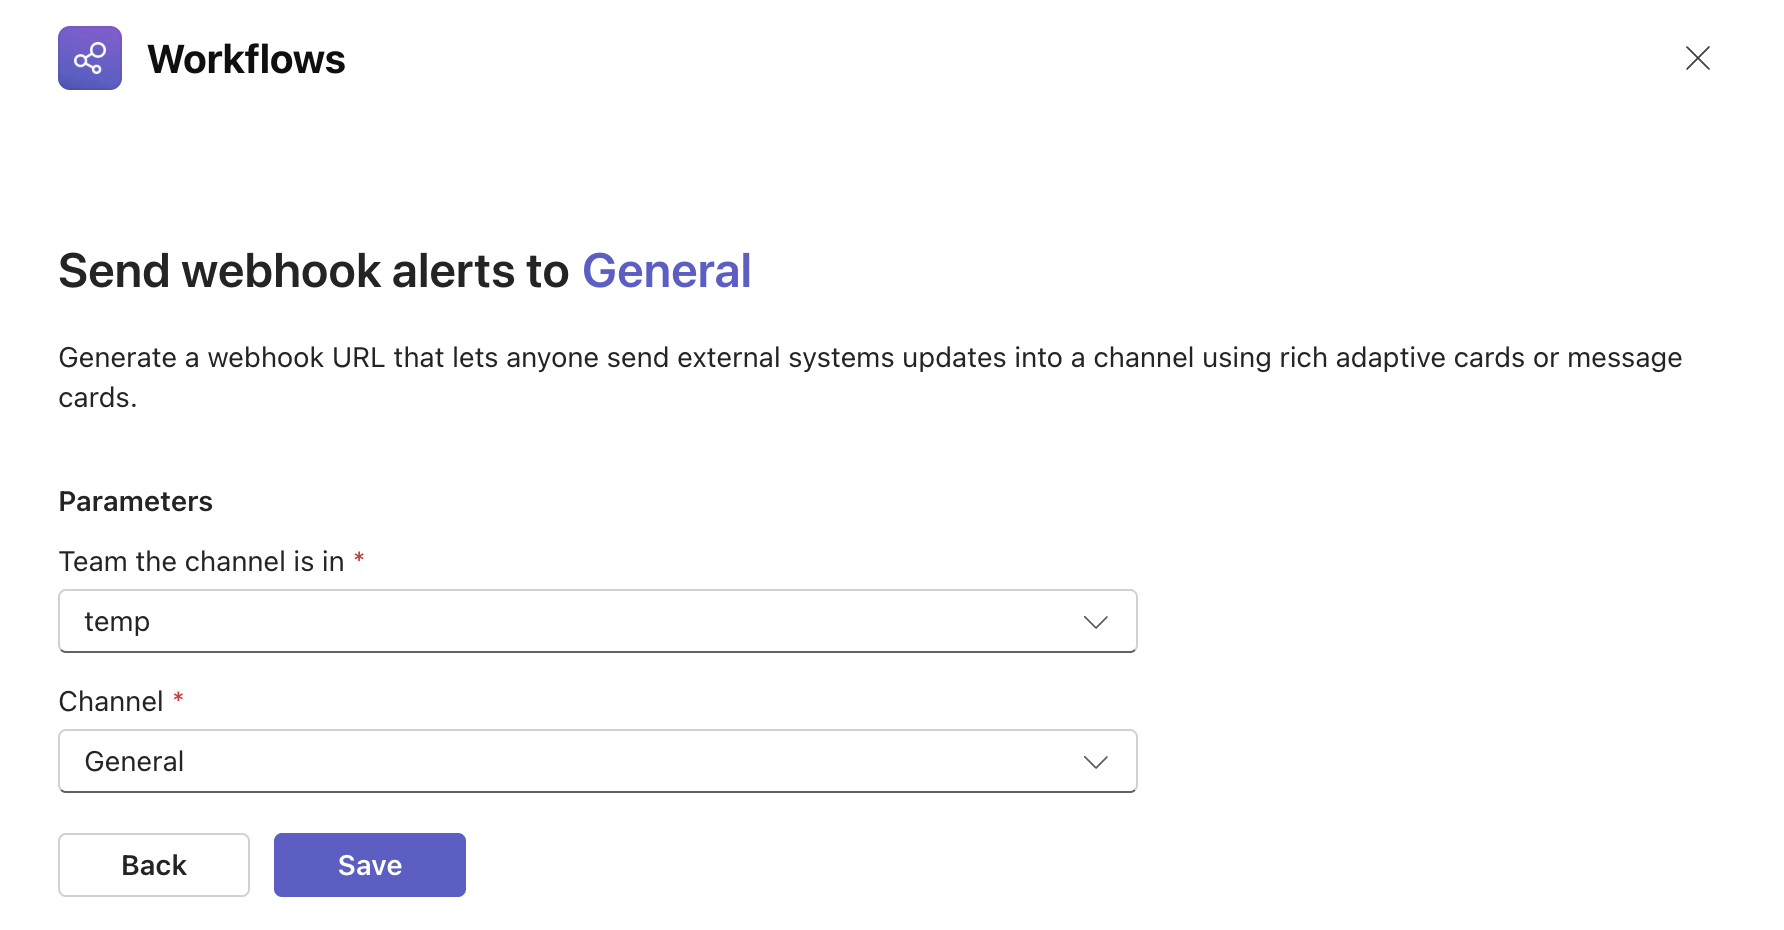Open the 'Team the channel is in' dropdown
The width and height of the screenshot is (1784, 930).
(597, 621)
